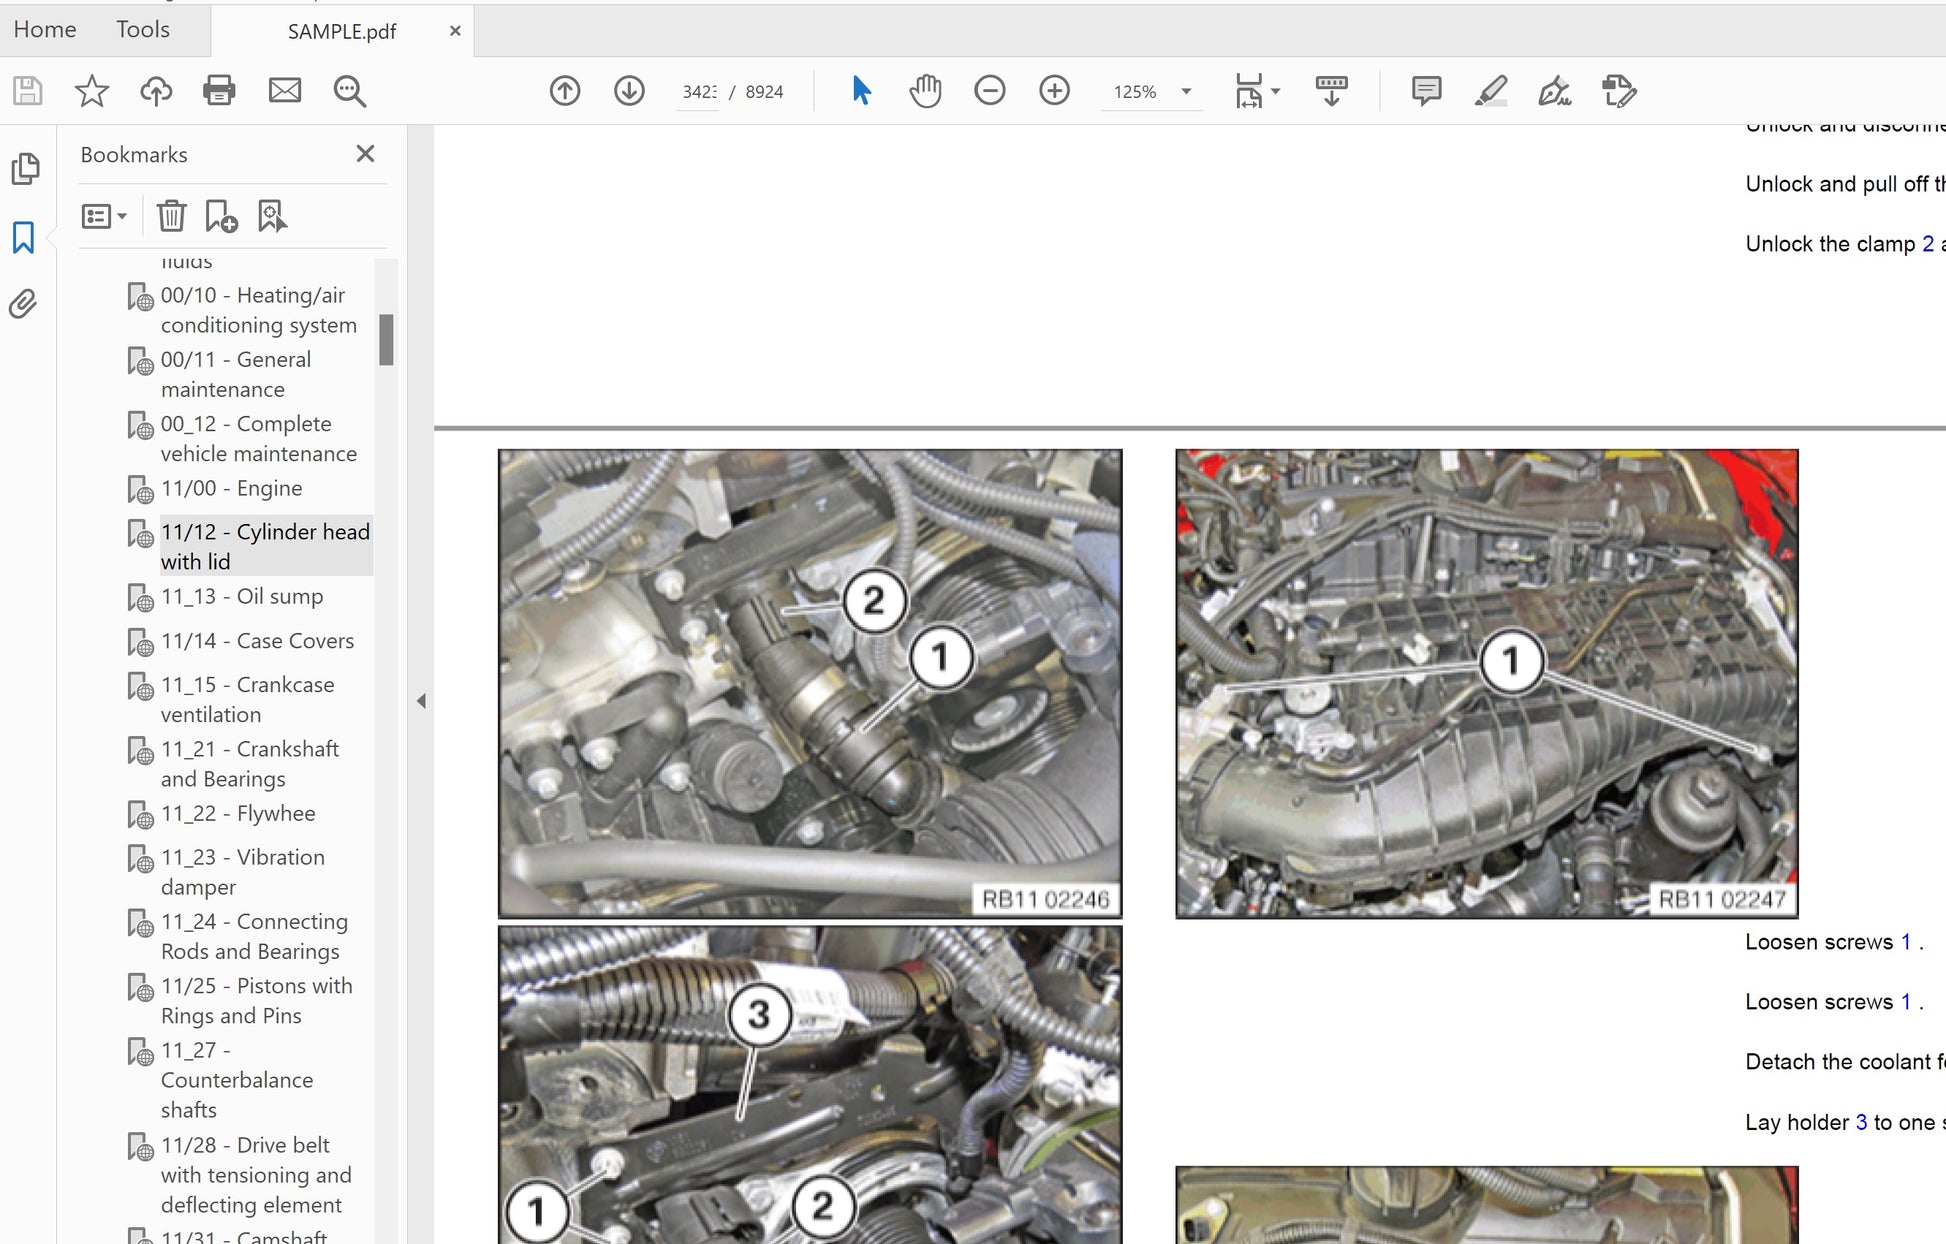Select the Hand tool for panning
Screen dimensions: 1946x1244
click(925, 90)
